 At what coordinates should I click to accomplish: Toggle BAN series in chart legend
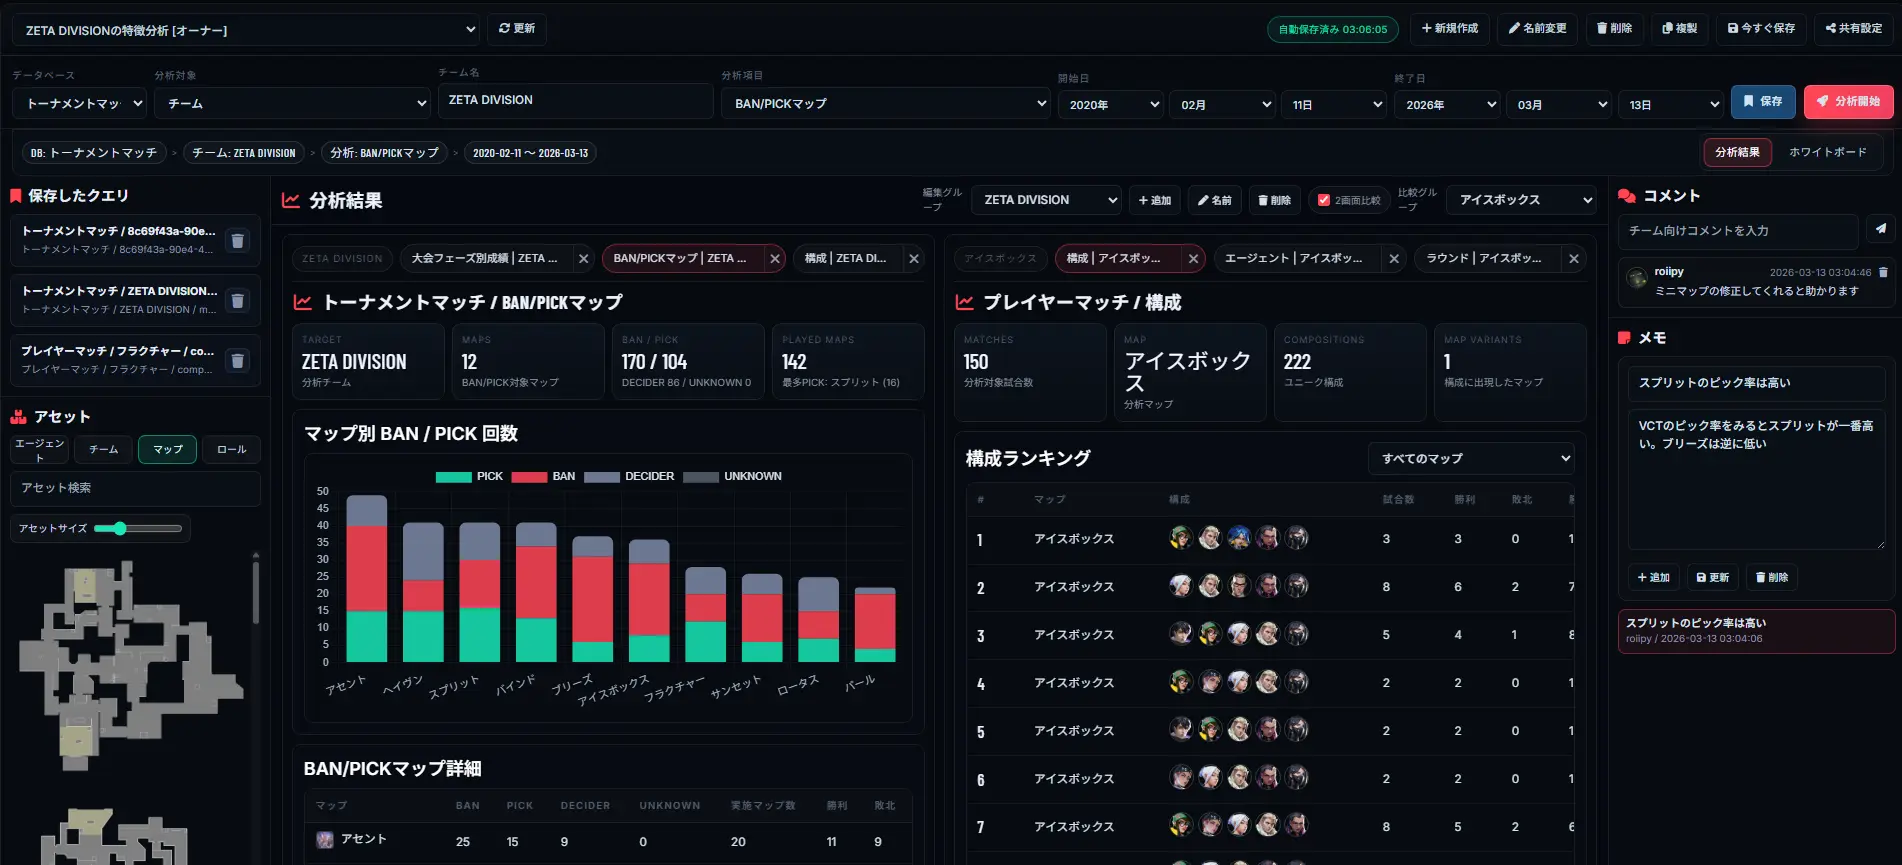pos(543,476)
